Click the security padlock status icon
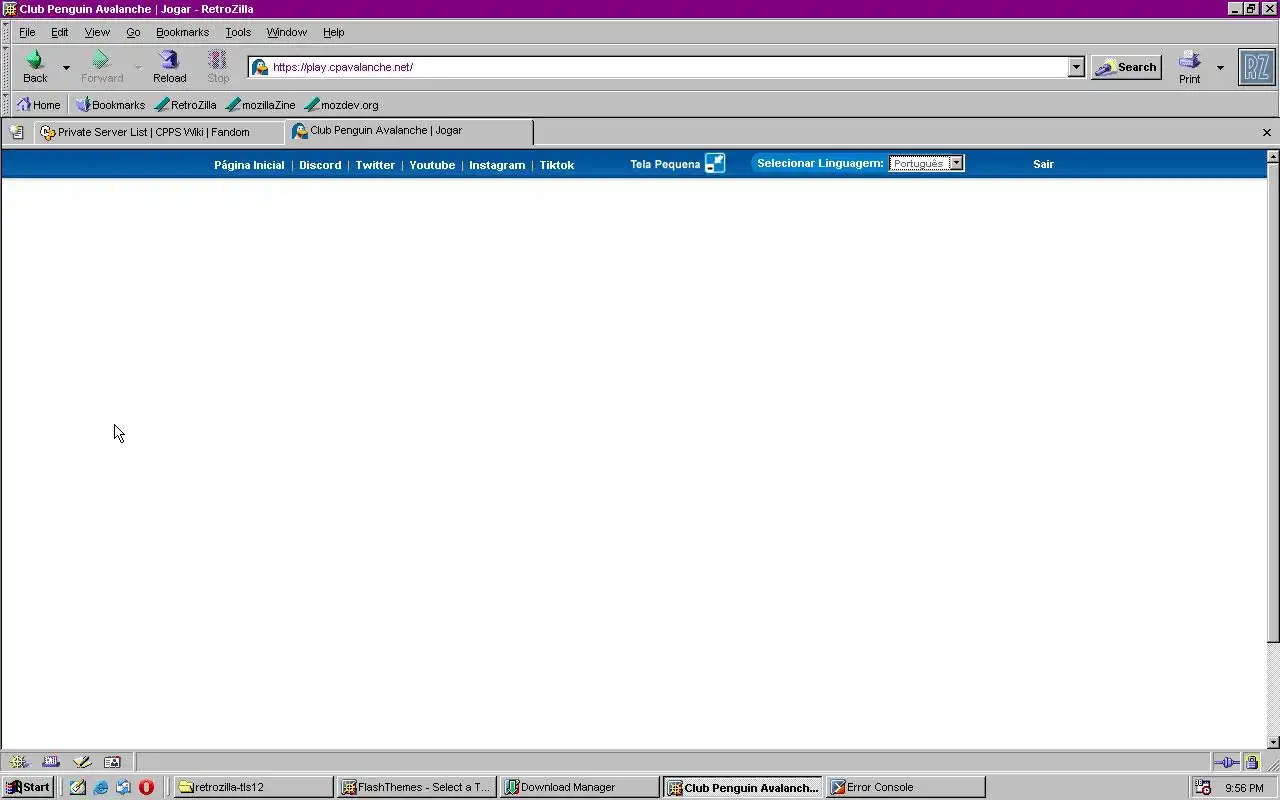1280x800 pixels. (1252, 762)
